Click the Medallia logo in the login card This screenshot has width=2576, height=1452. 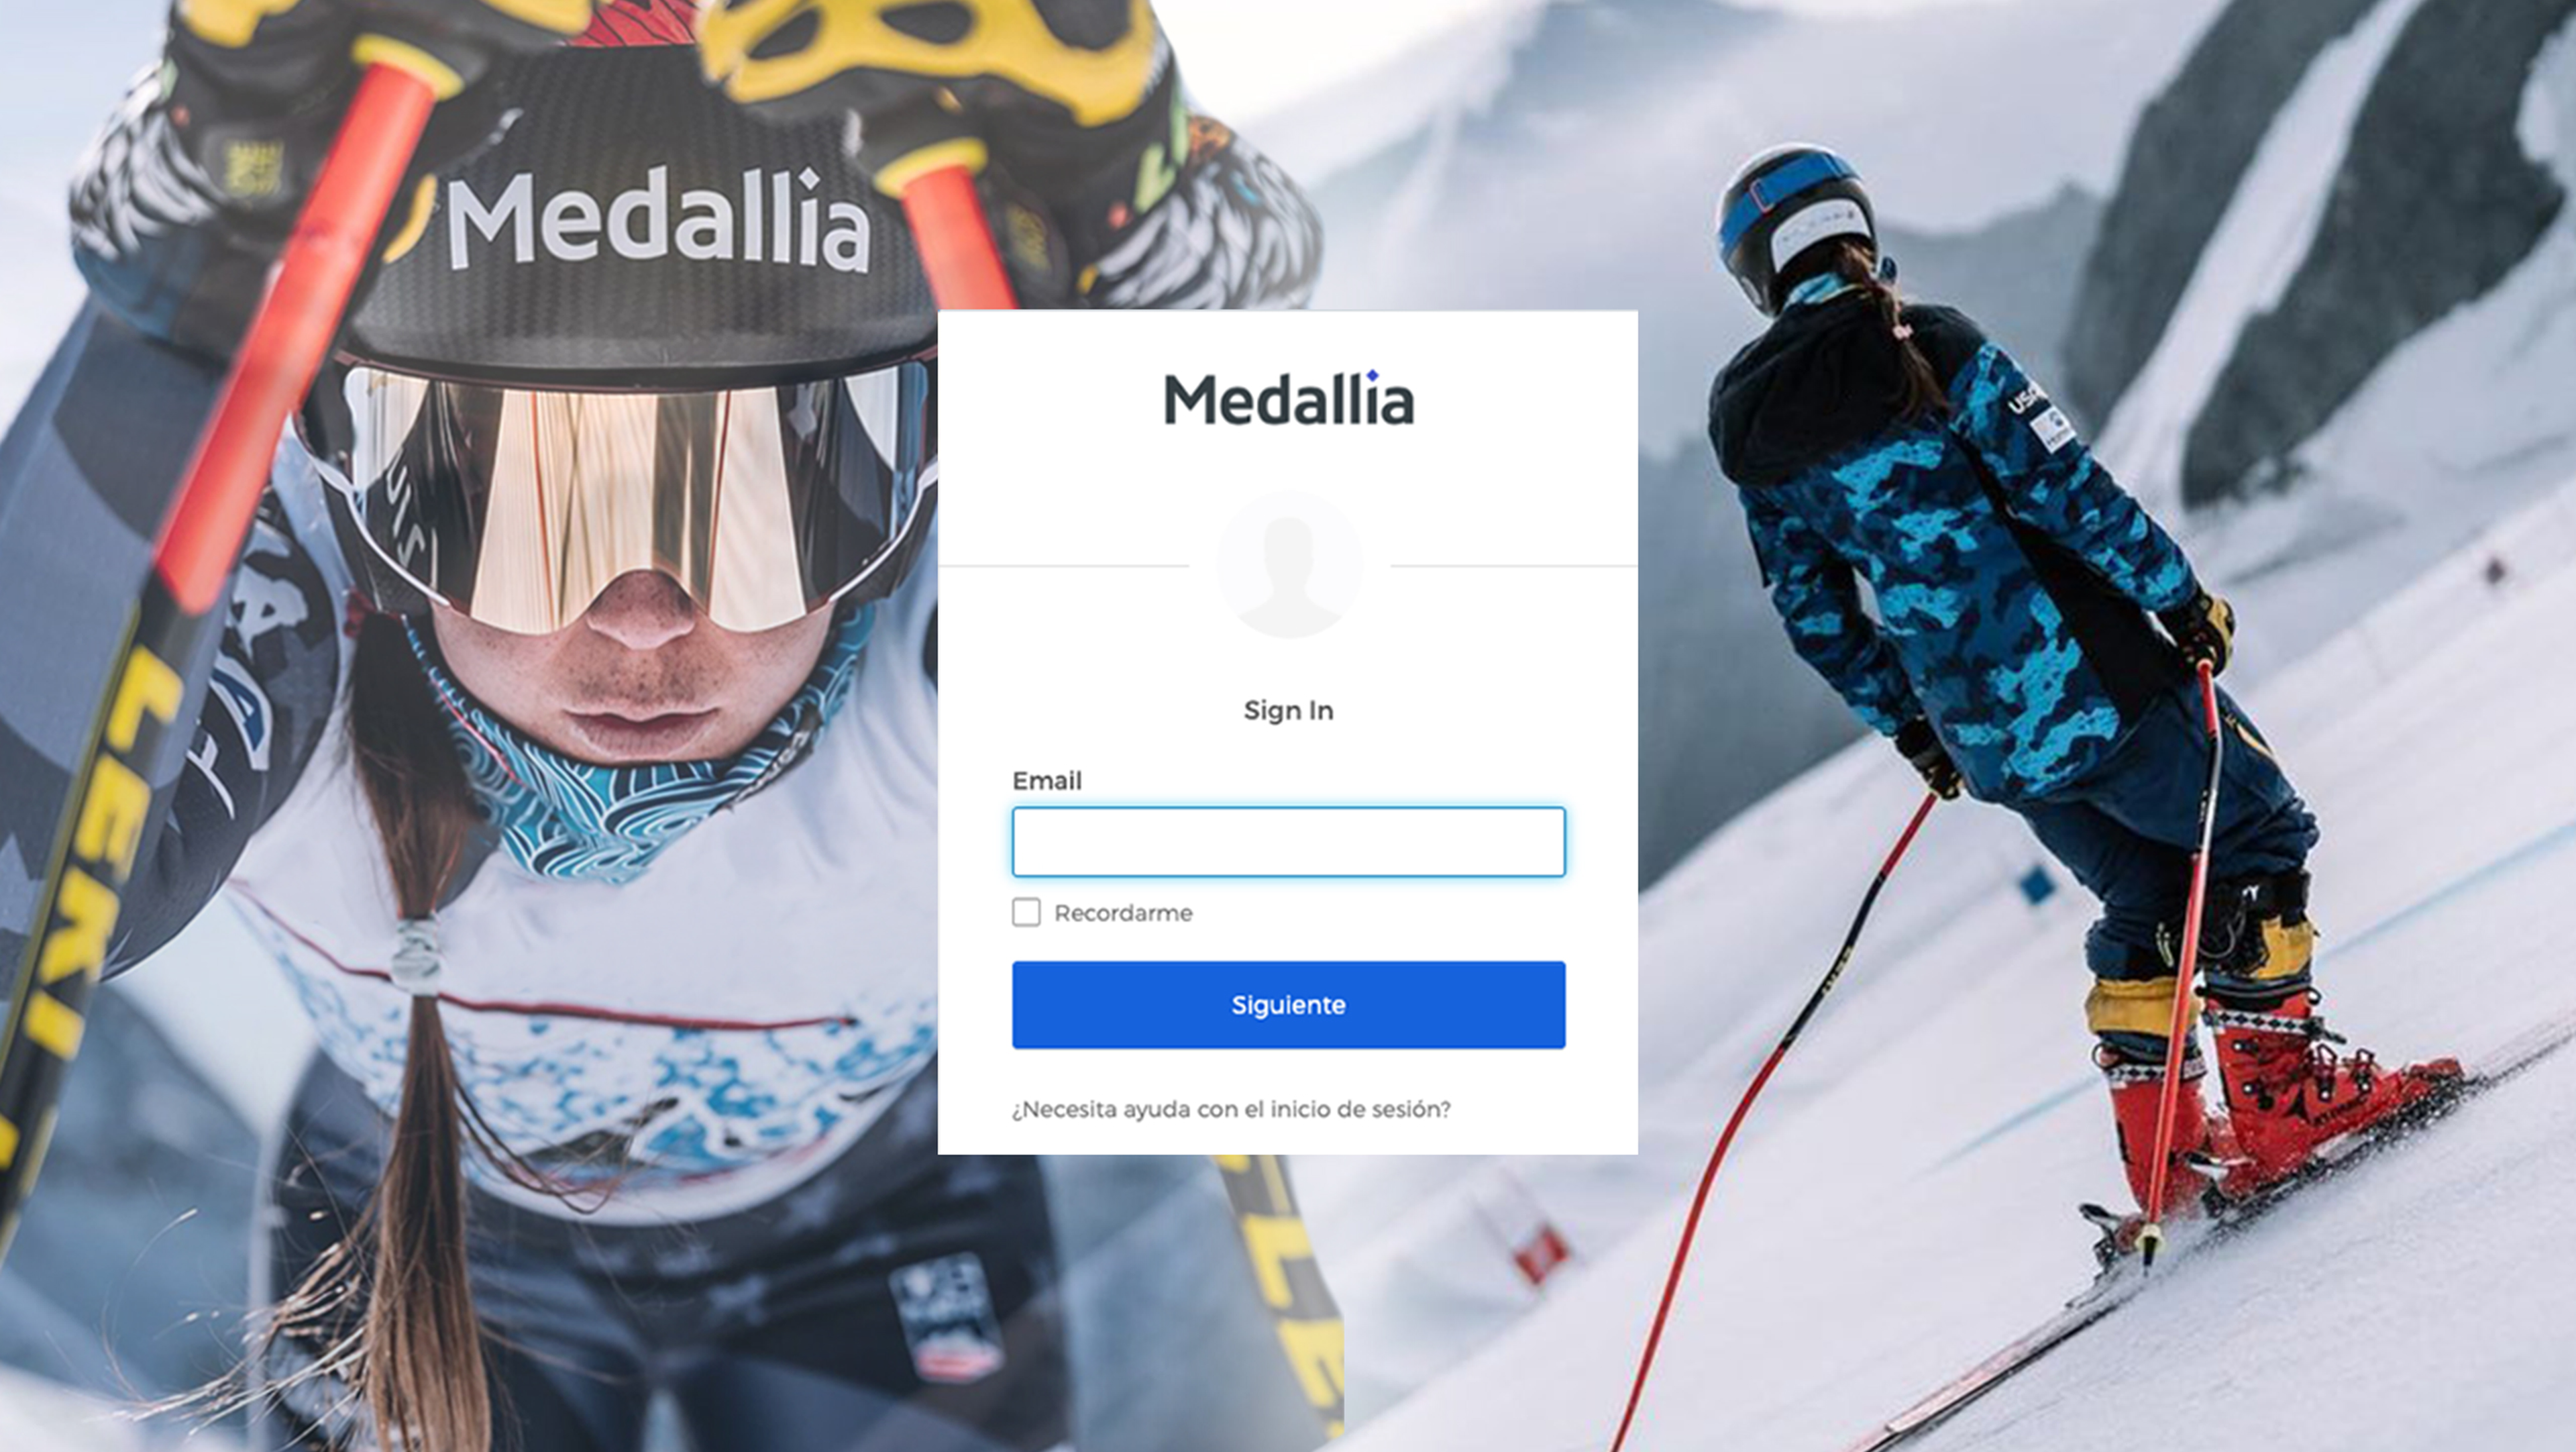(1288, 398)
